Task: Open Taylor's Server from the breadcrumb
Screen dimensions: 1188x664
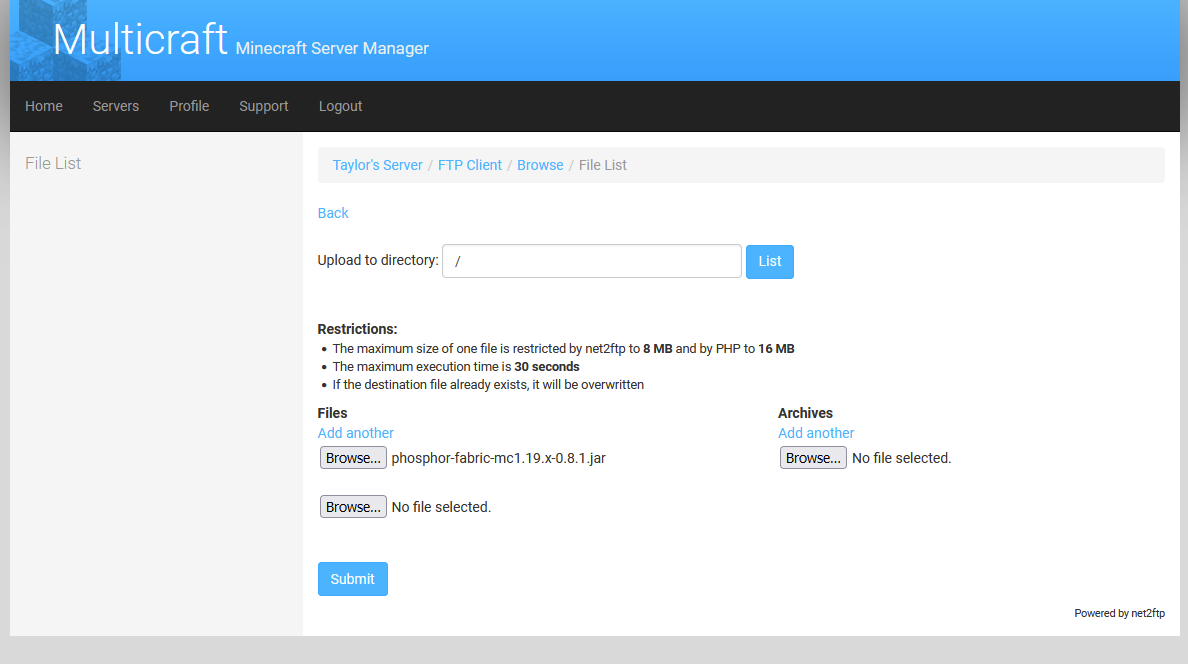Action: (377, 164)
